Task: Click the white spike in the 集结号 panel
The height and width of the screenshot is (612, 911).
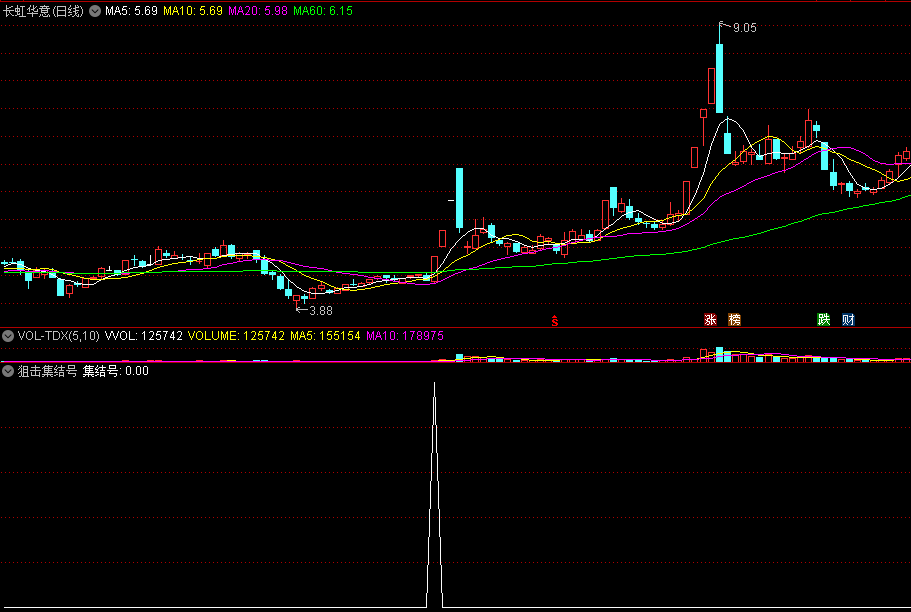Action: (435, 495)
